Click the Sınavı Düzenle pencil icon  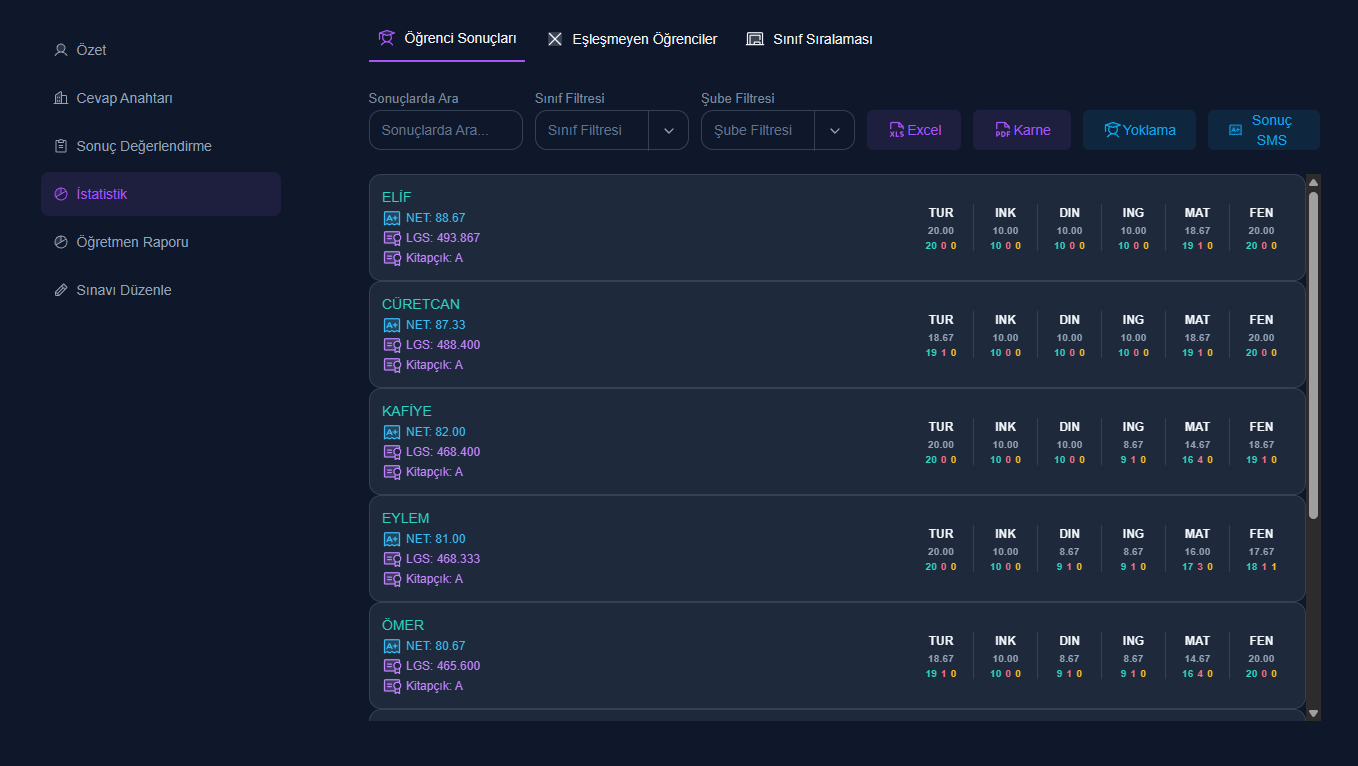tap(61, 290)
